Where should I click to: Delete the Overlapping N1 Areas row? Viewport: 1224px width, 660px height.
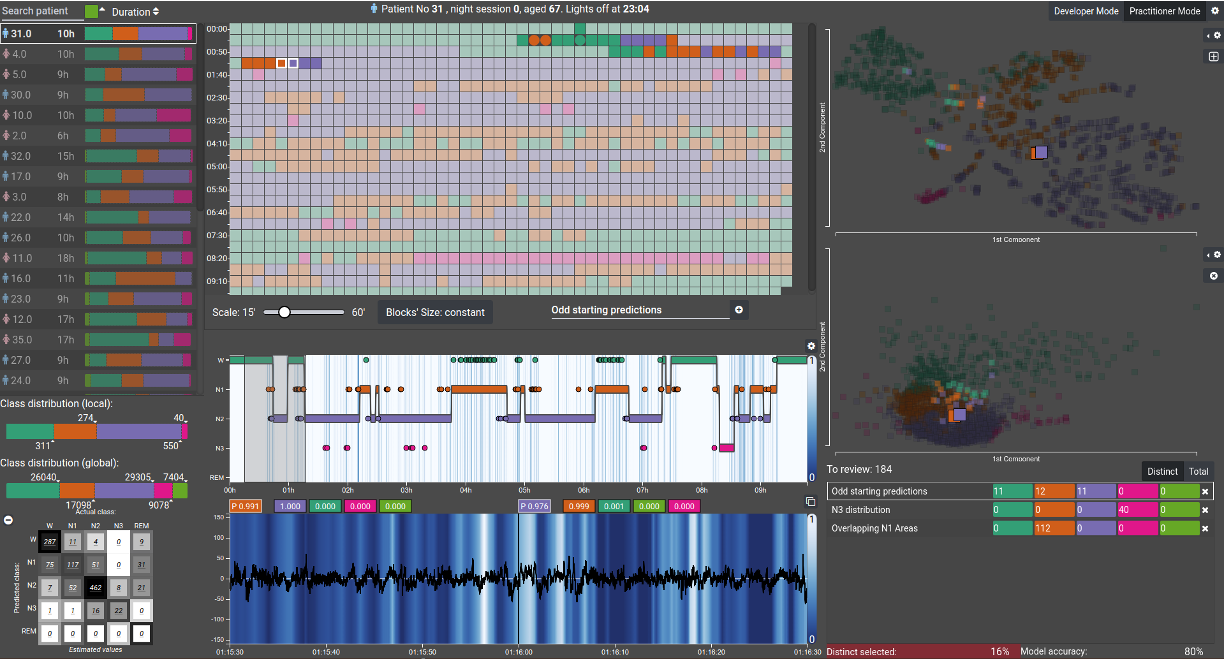point(1205,528)
